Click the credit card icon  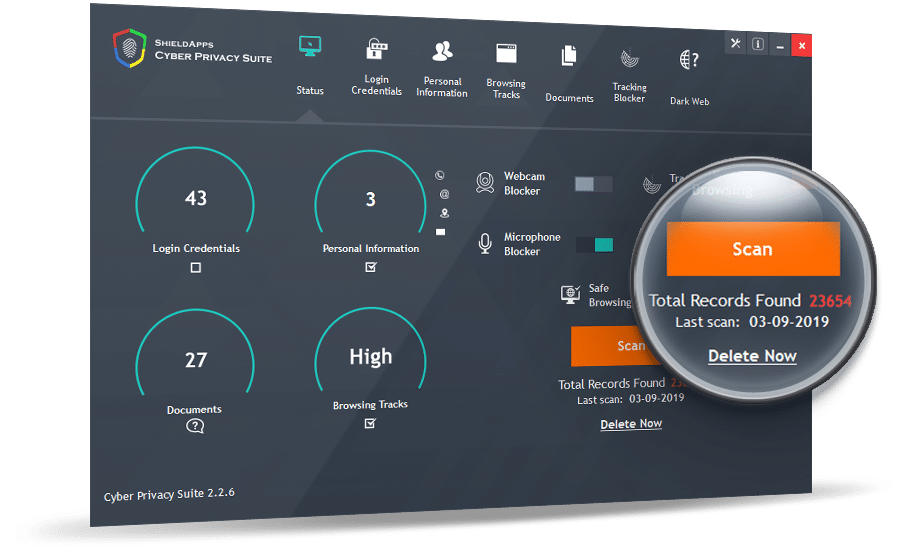440,232
